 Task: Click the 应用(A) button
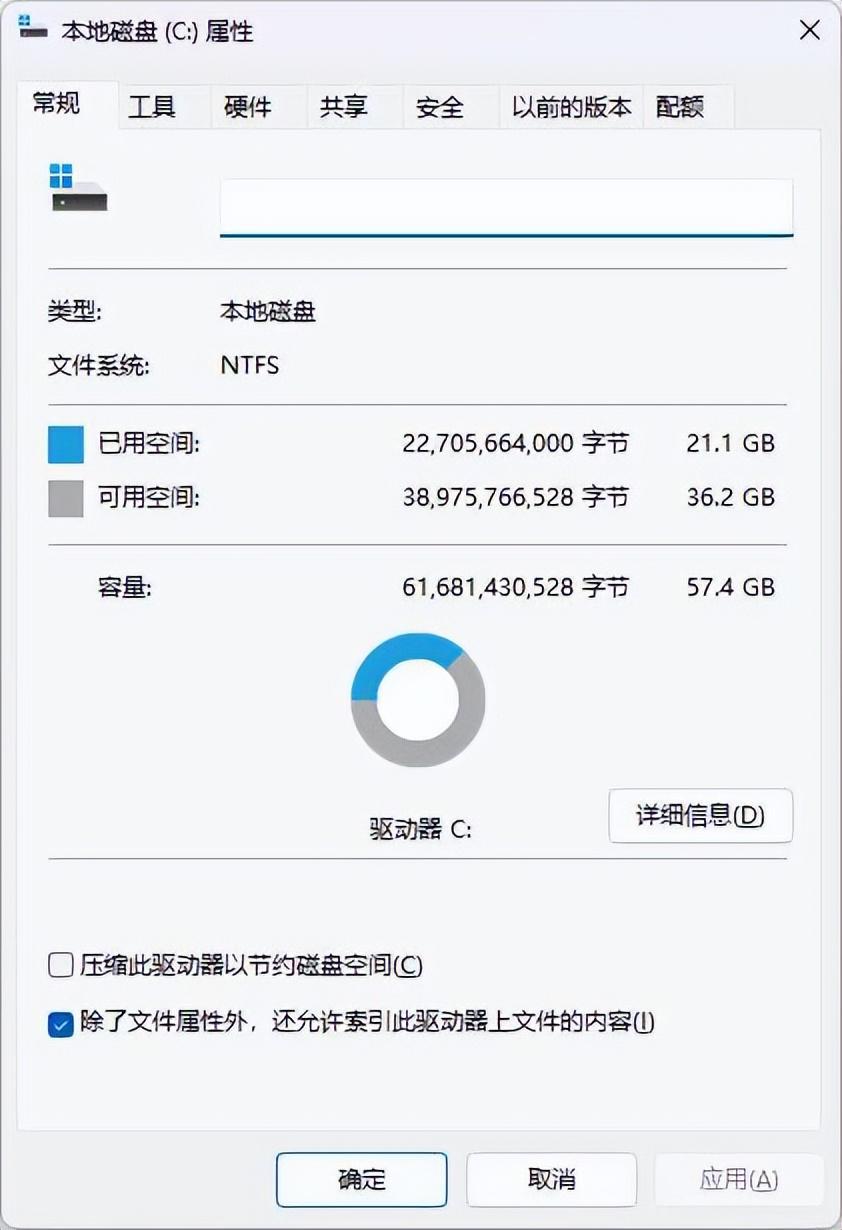coord(740,1179)
